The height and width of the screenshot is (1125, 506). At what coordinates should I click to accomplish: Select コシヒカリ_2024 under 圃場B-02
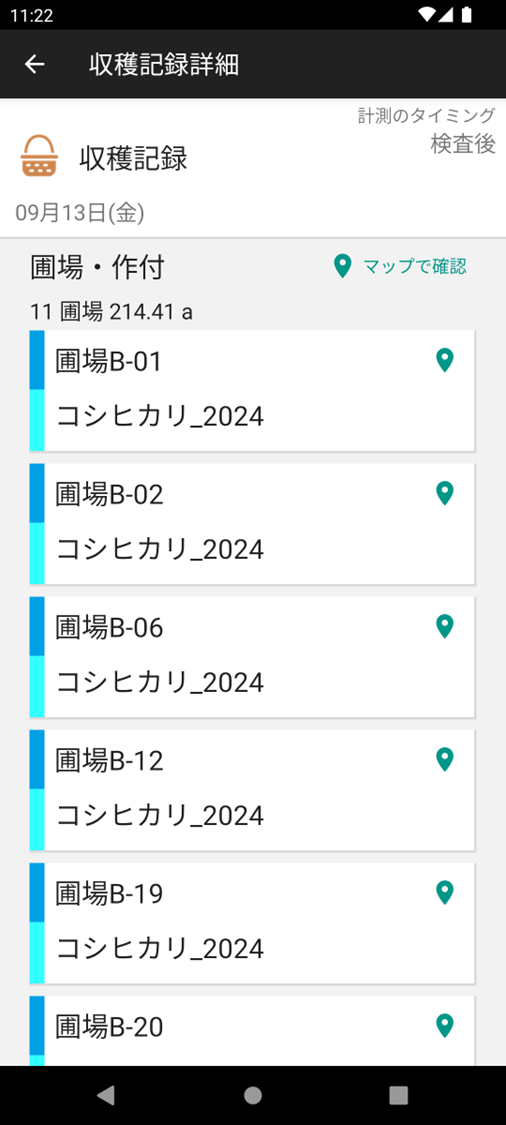[x=160, y=549]
